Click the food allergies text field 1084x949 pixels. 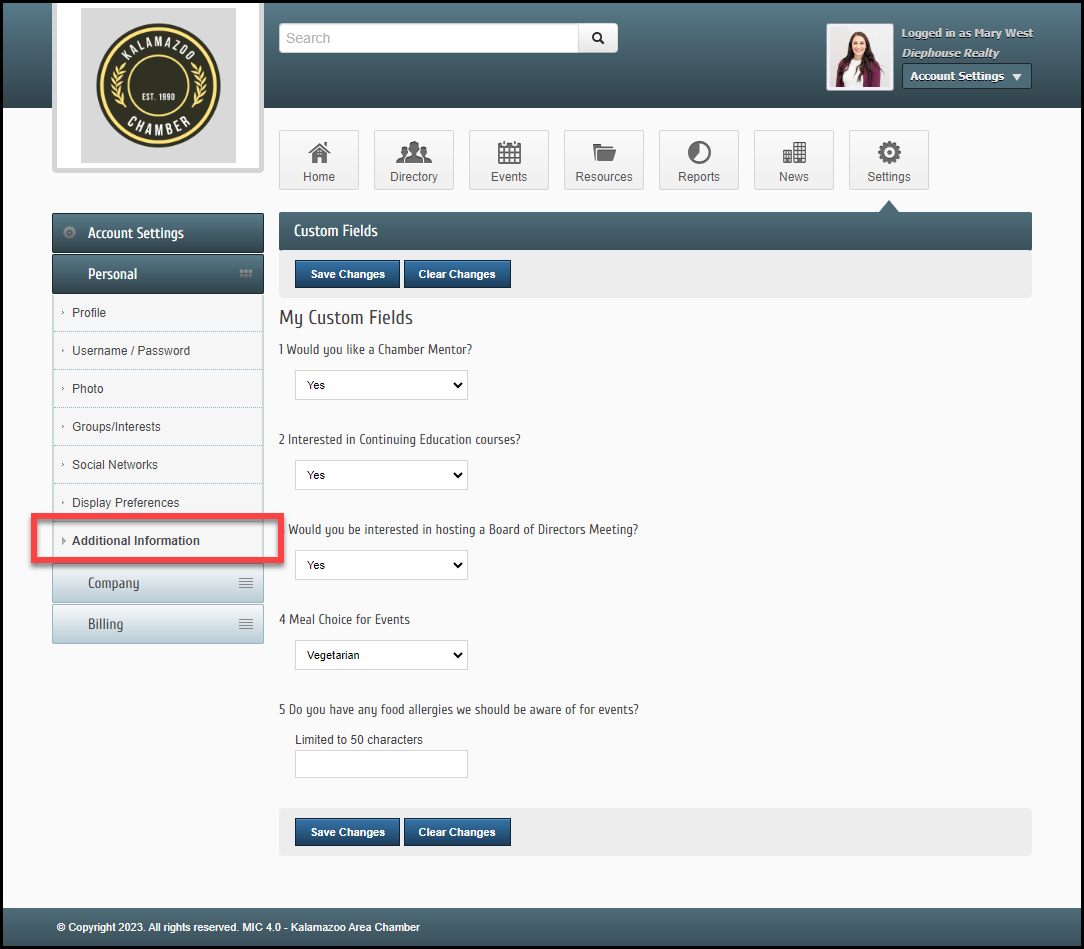[381, 764]
